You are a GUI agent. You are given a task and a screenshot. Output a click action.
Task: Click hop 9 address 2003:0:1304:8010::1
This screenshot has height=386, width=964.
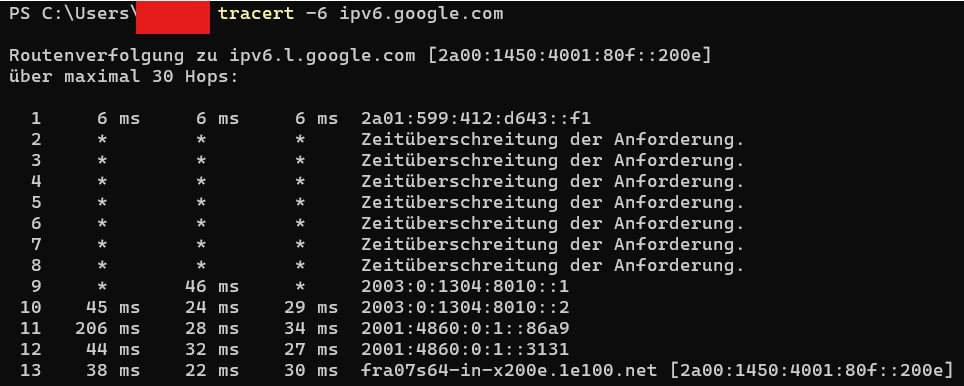coord(465,286)
